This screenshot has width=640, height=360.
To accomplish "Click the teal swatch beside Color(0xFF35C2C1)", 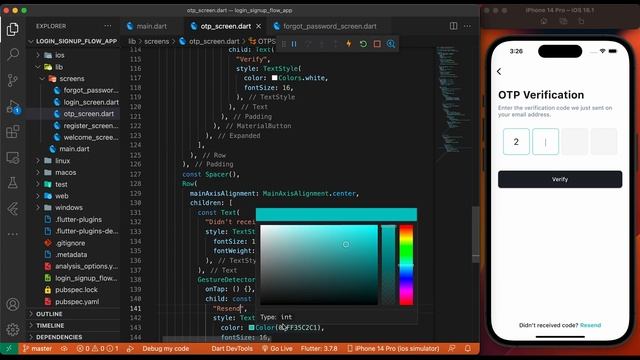I will click(251, 328).
